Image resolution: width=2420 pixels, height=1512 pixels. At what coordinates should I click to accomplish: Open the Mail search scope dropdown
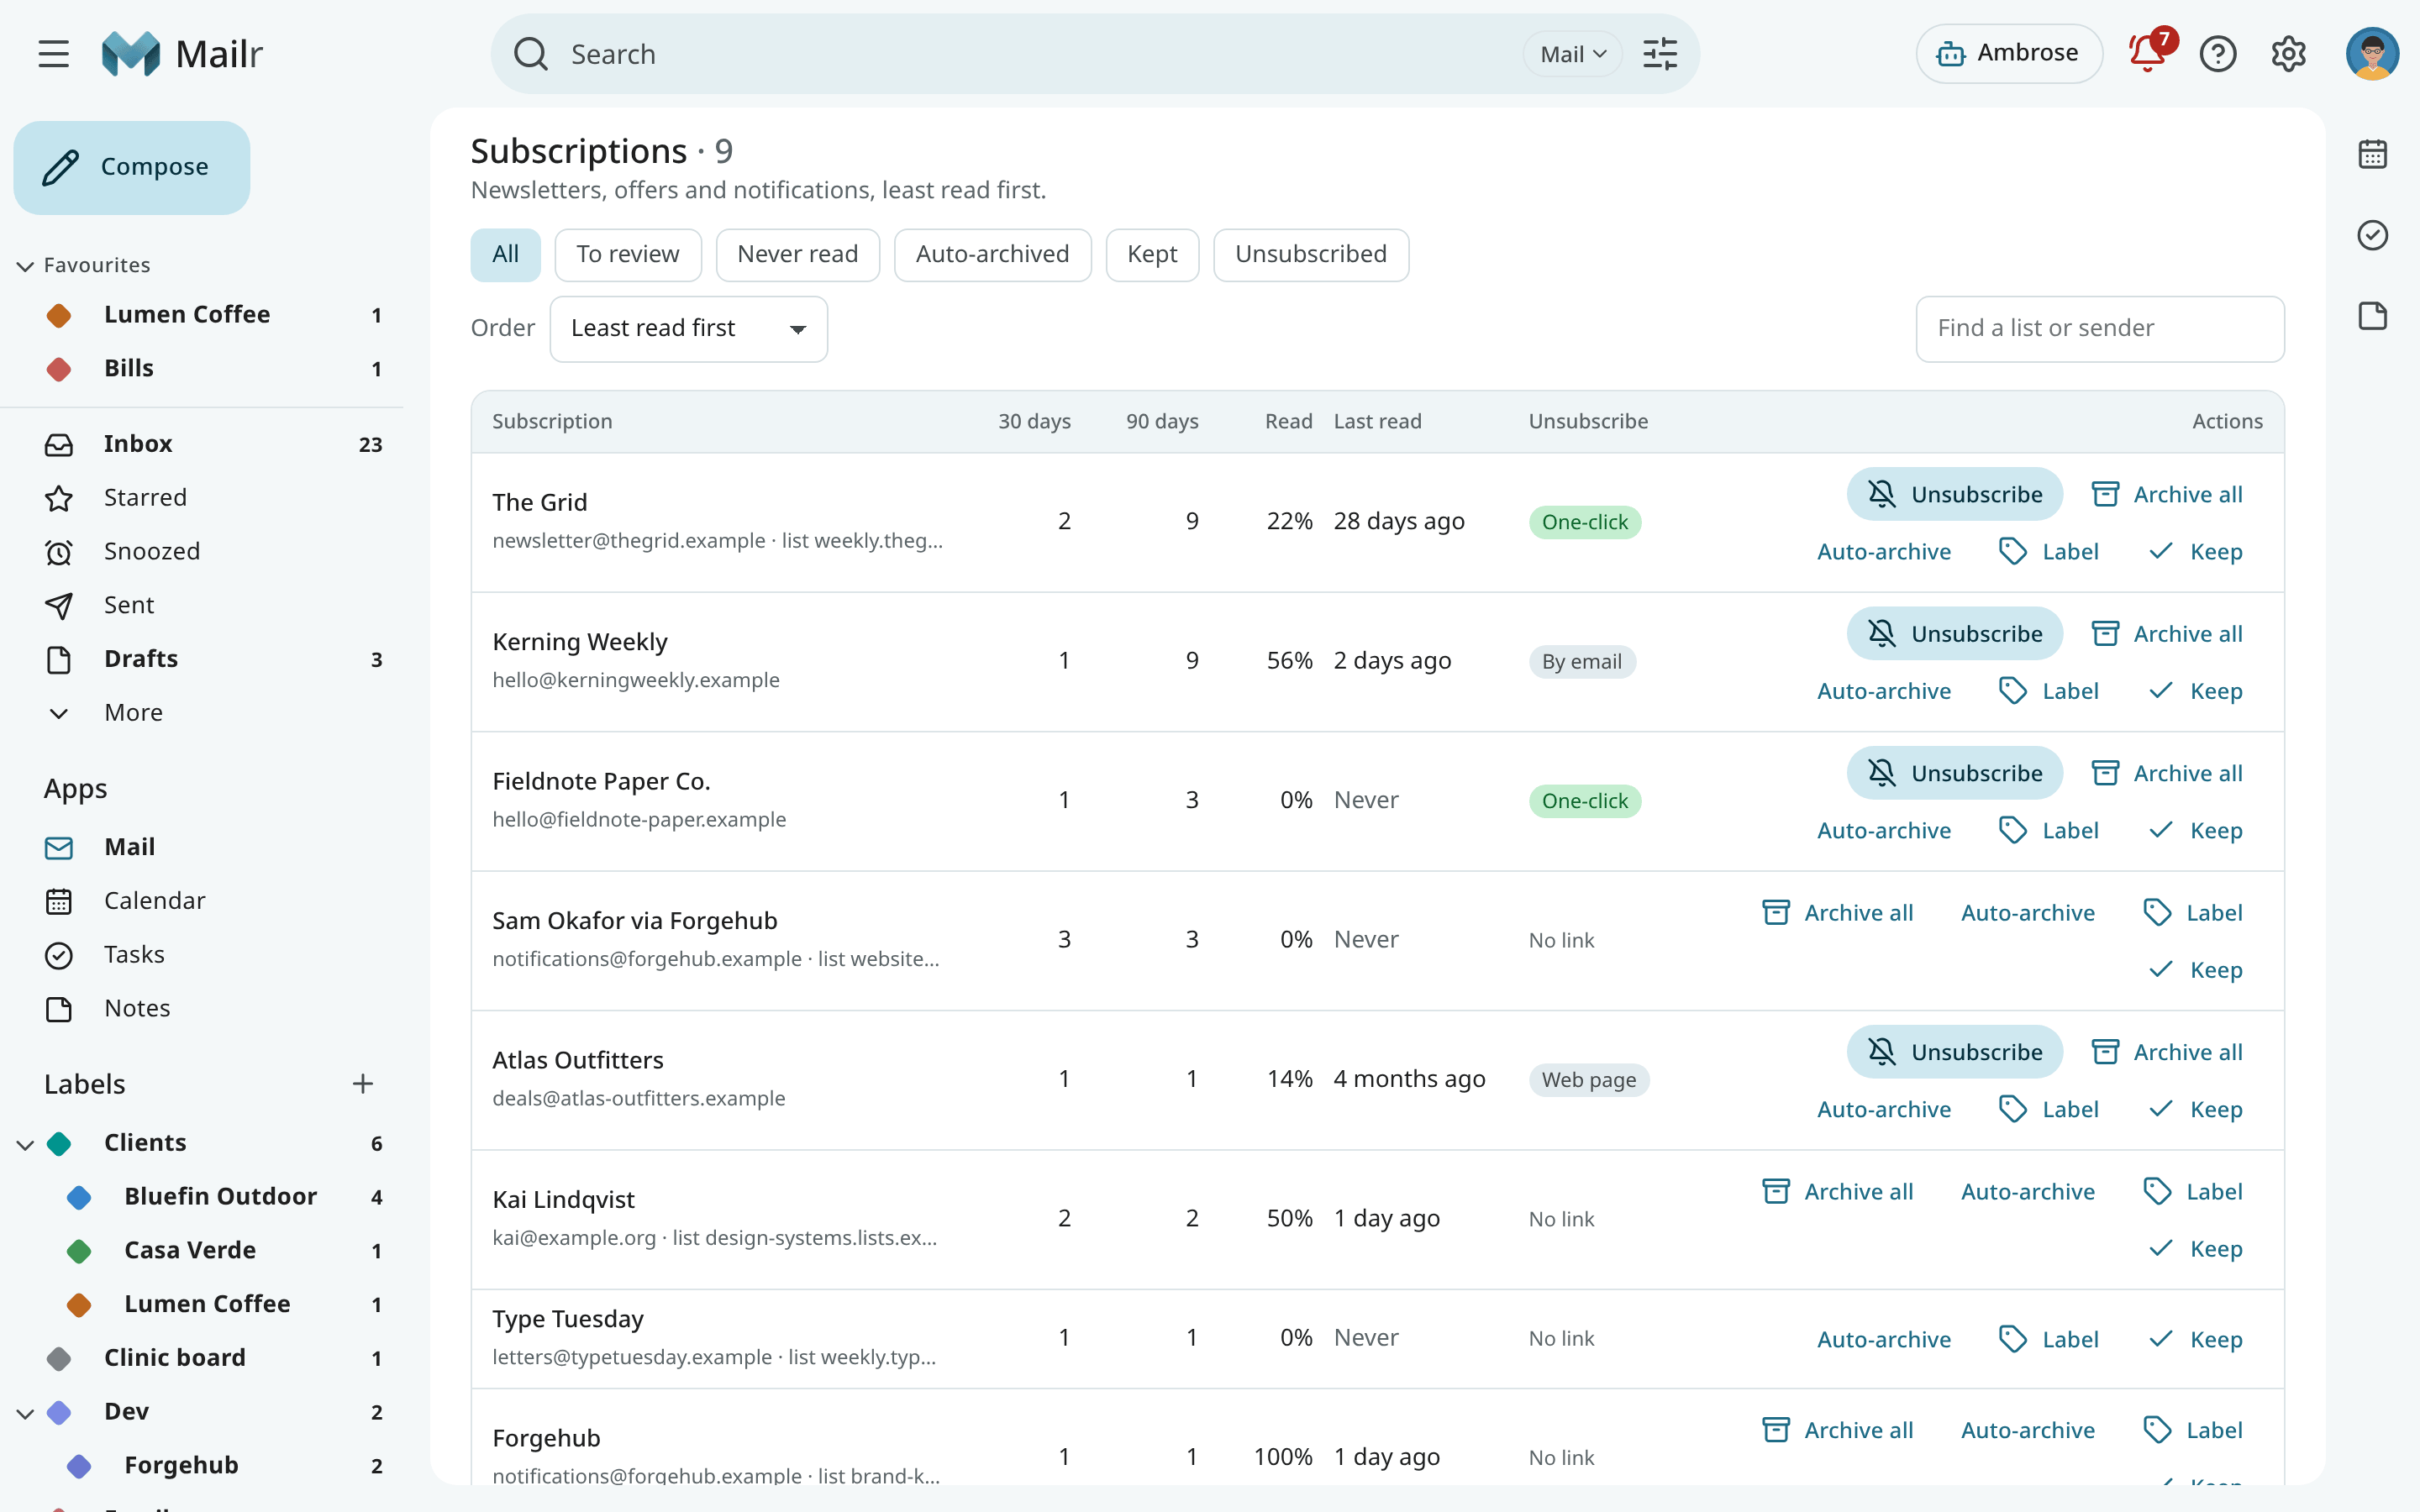tap(1572, 54)
